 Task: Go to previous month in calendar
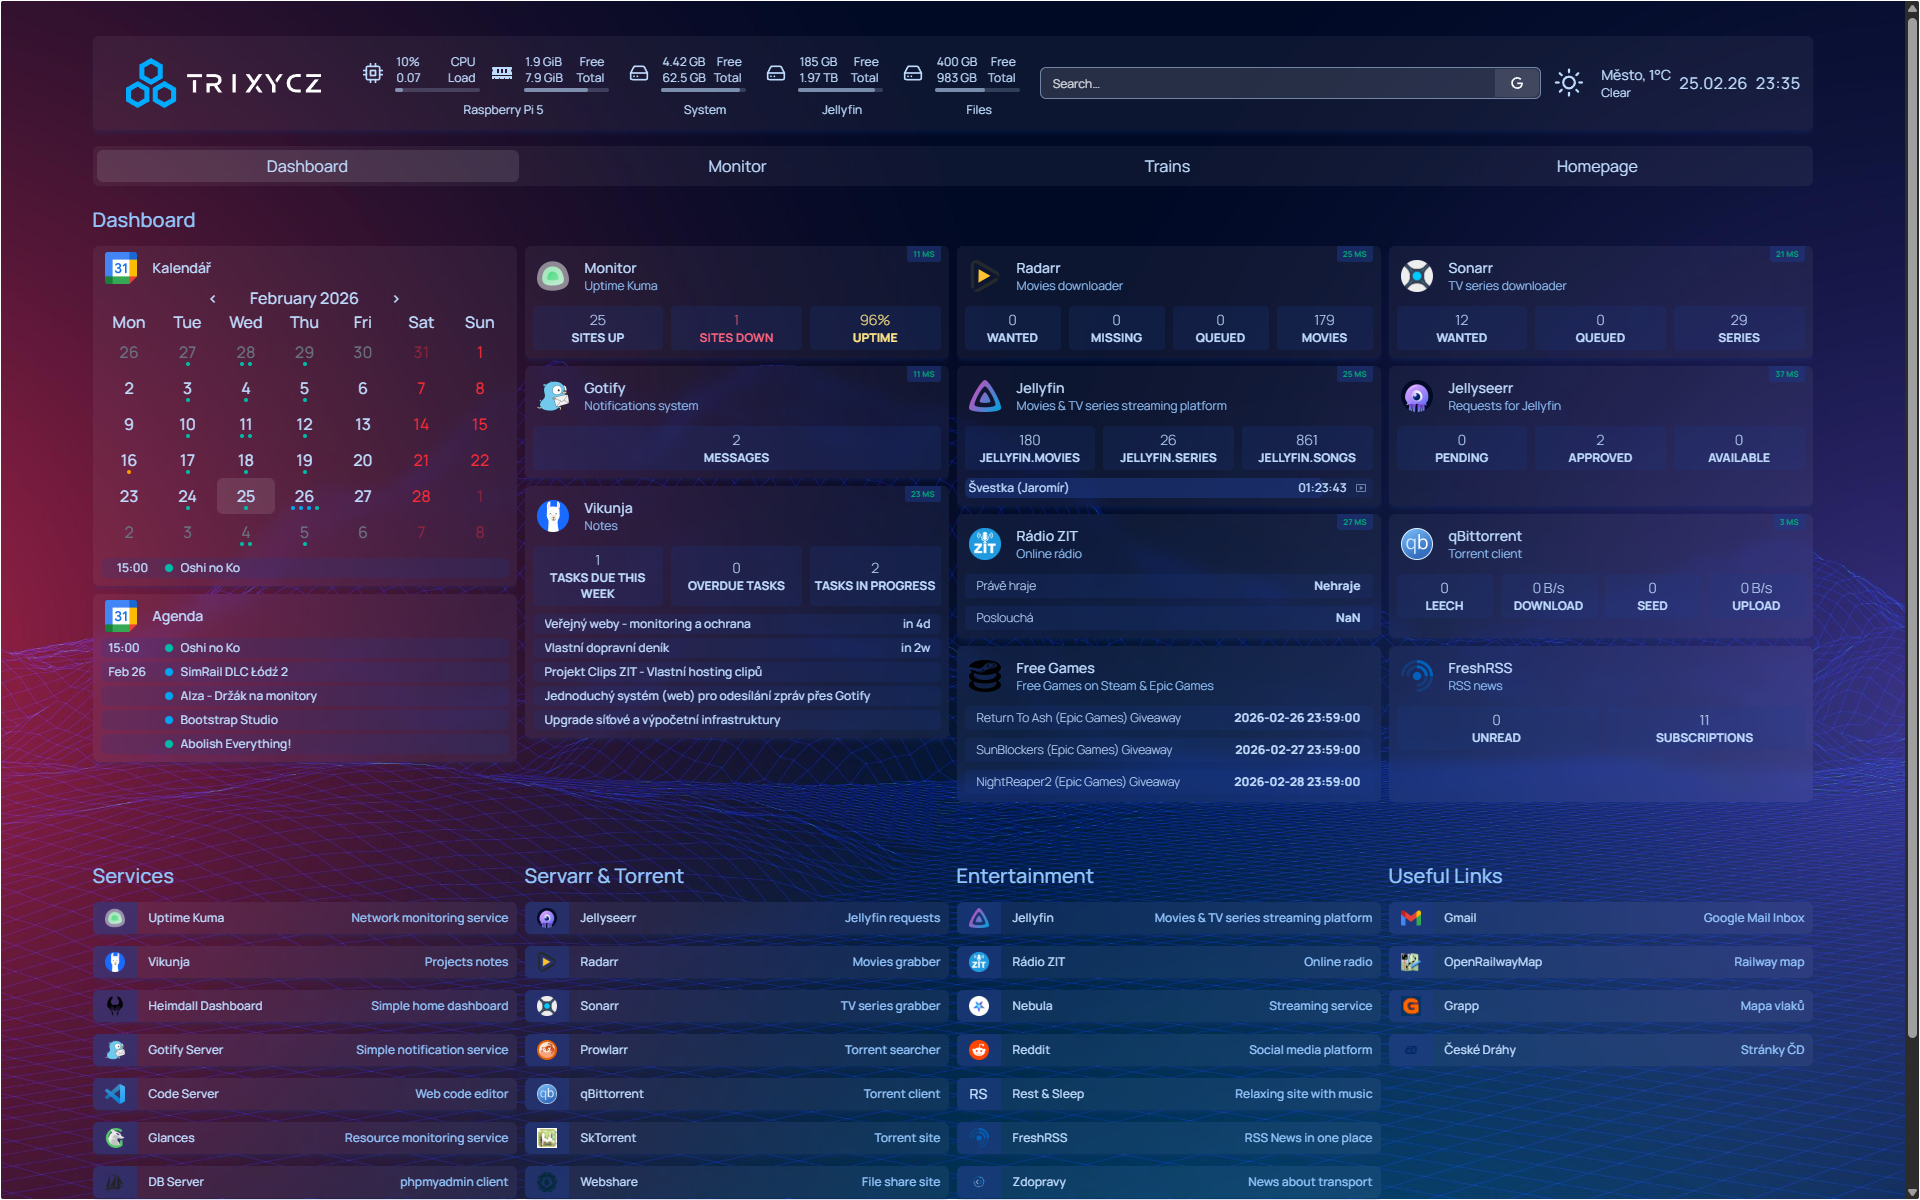[213, 299]
